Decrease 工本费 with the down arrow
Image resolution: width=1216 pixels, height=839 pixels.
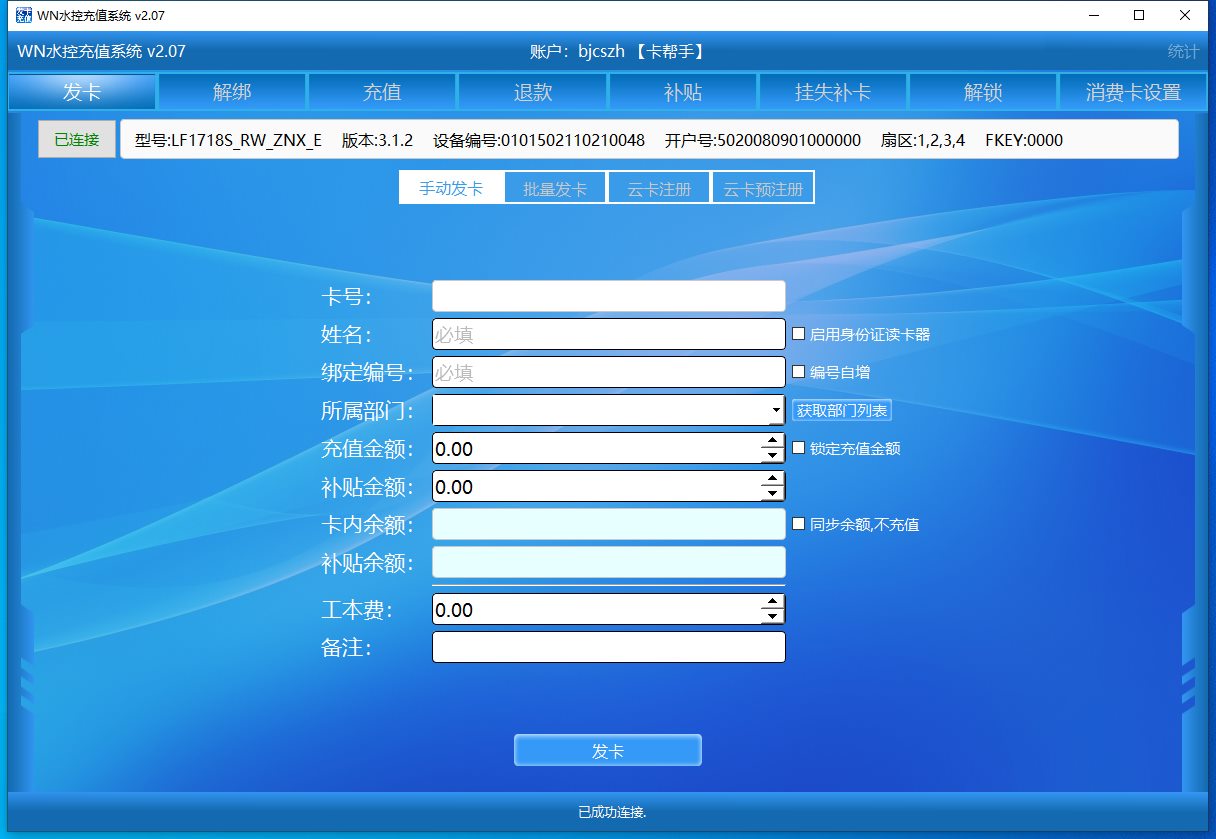click(771, 617)
